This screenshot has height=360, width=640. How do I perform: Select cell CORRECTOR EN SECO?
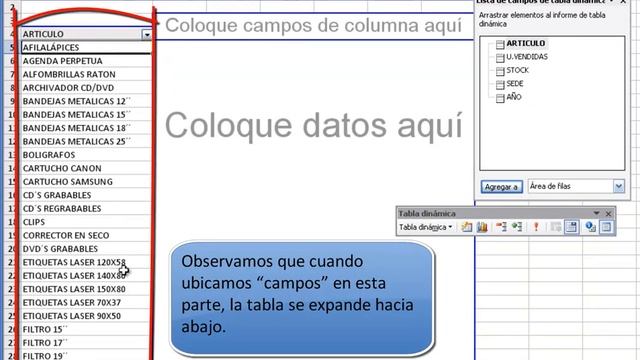(86, 236)
